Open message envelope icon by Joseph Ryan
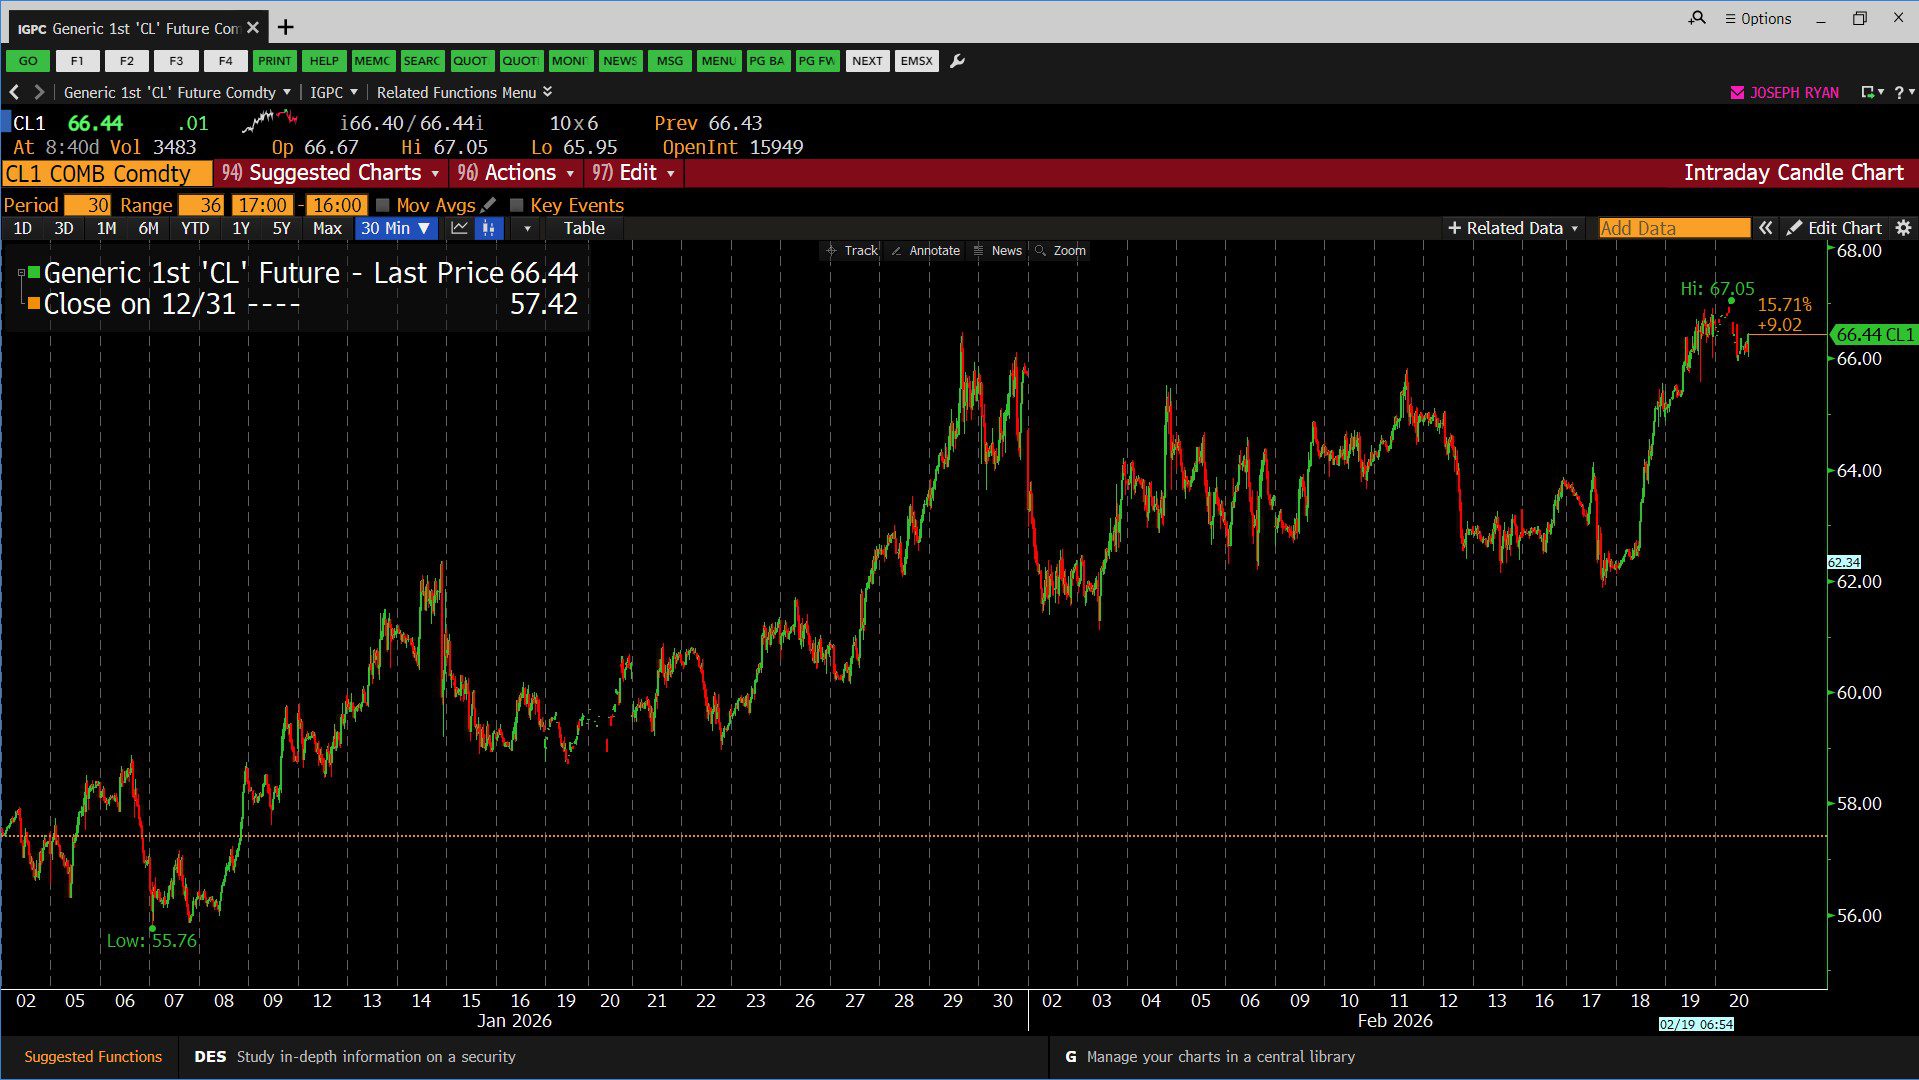 (x=1737, y=92)
